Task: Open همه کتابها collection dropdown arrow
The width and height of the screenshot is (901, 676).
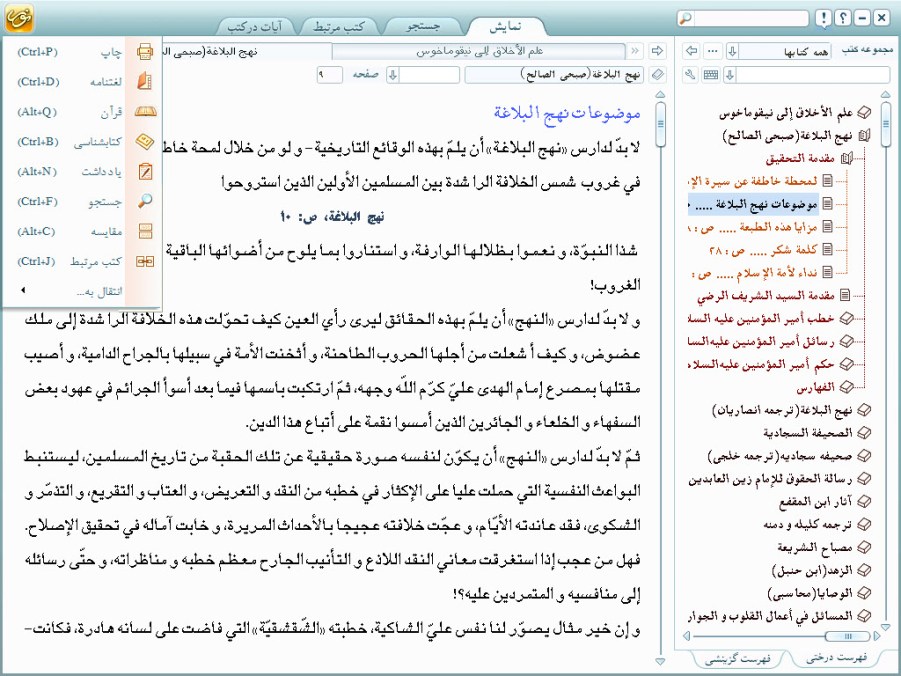Action: pyautogui.click(x=733, y=51)
